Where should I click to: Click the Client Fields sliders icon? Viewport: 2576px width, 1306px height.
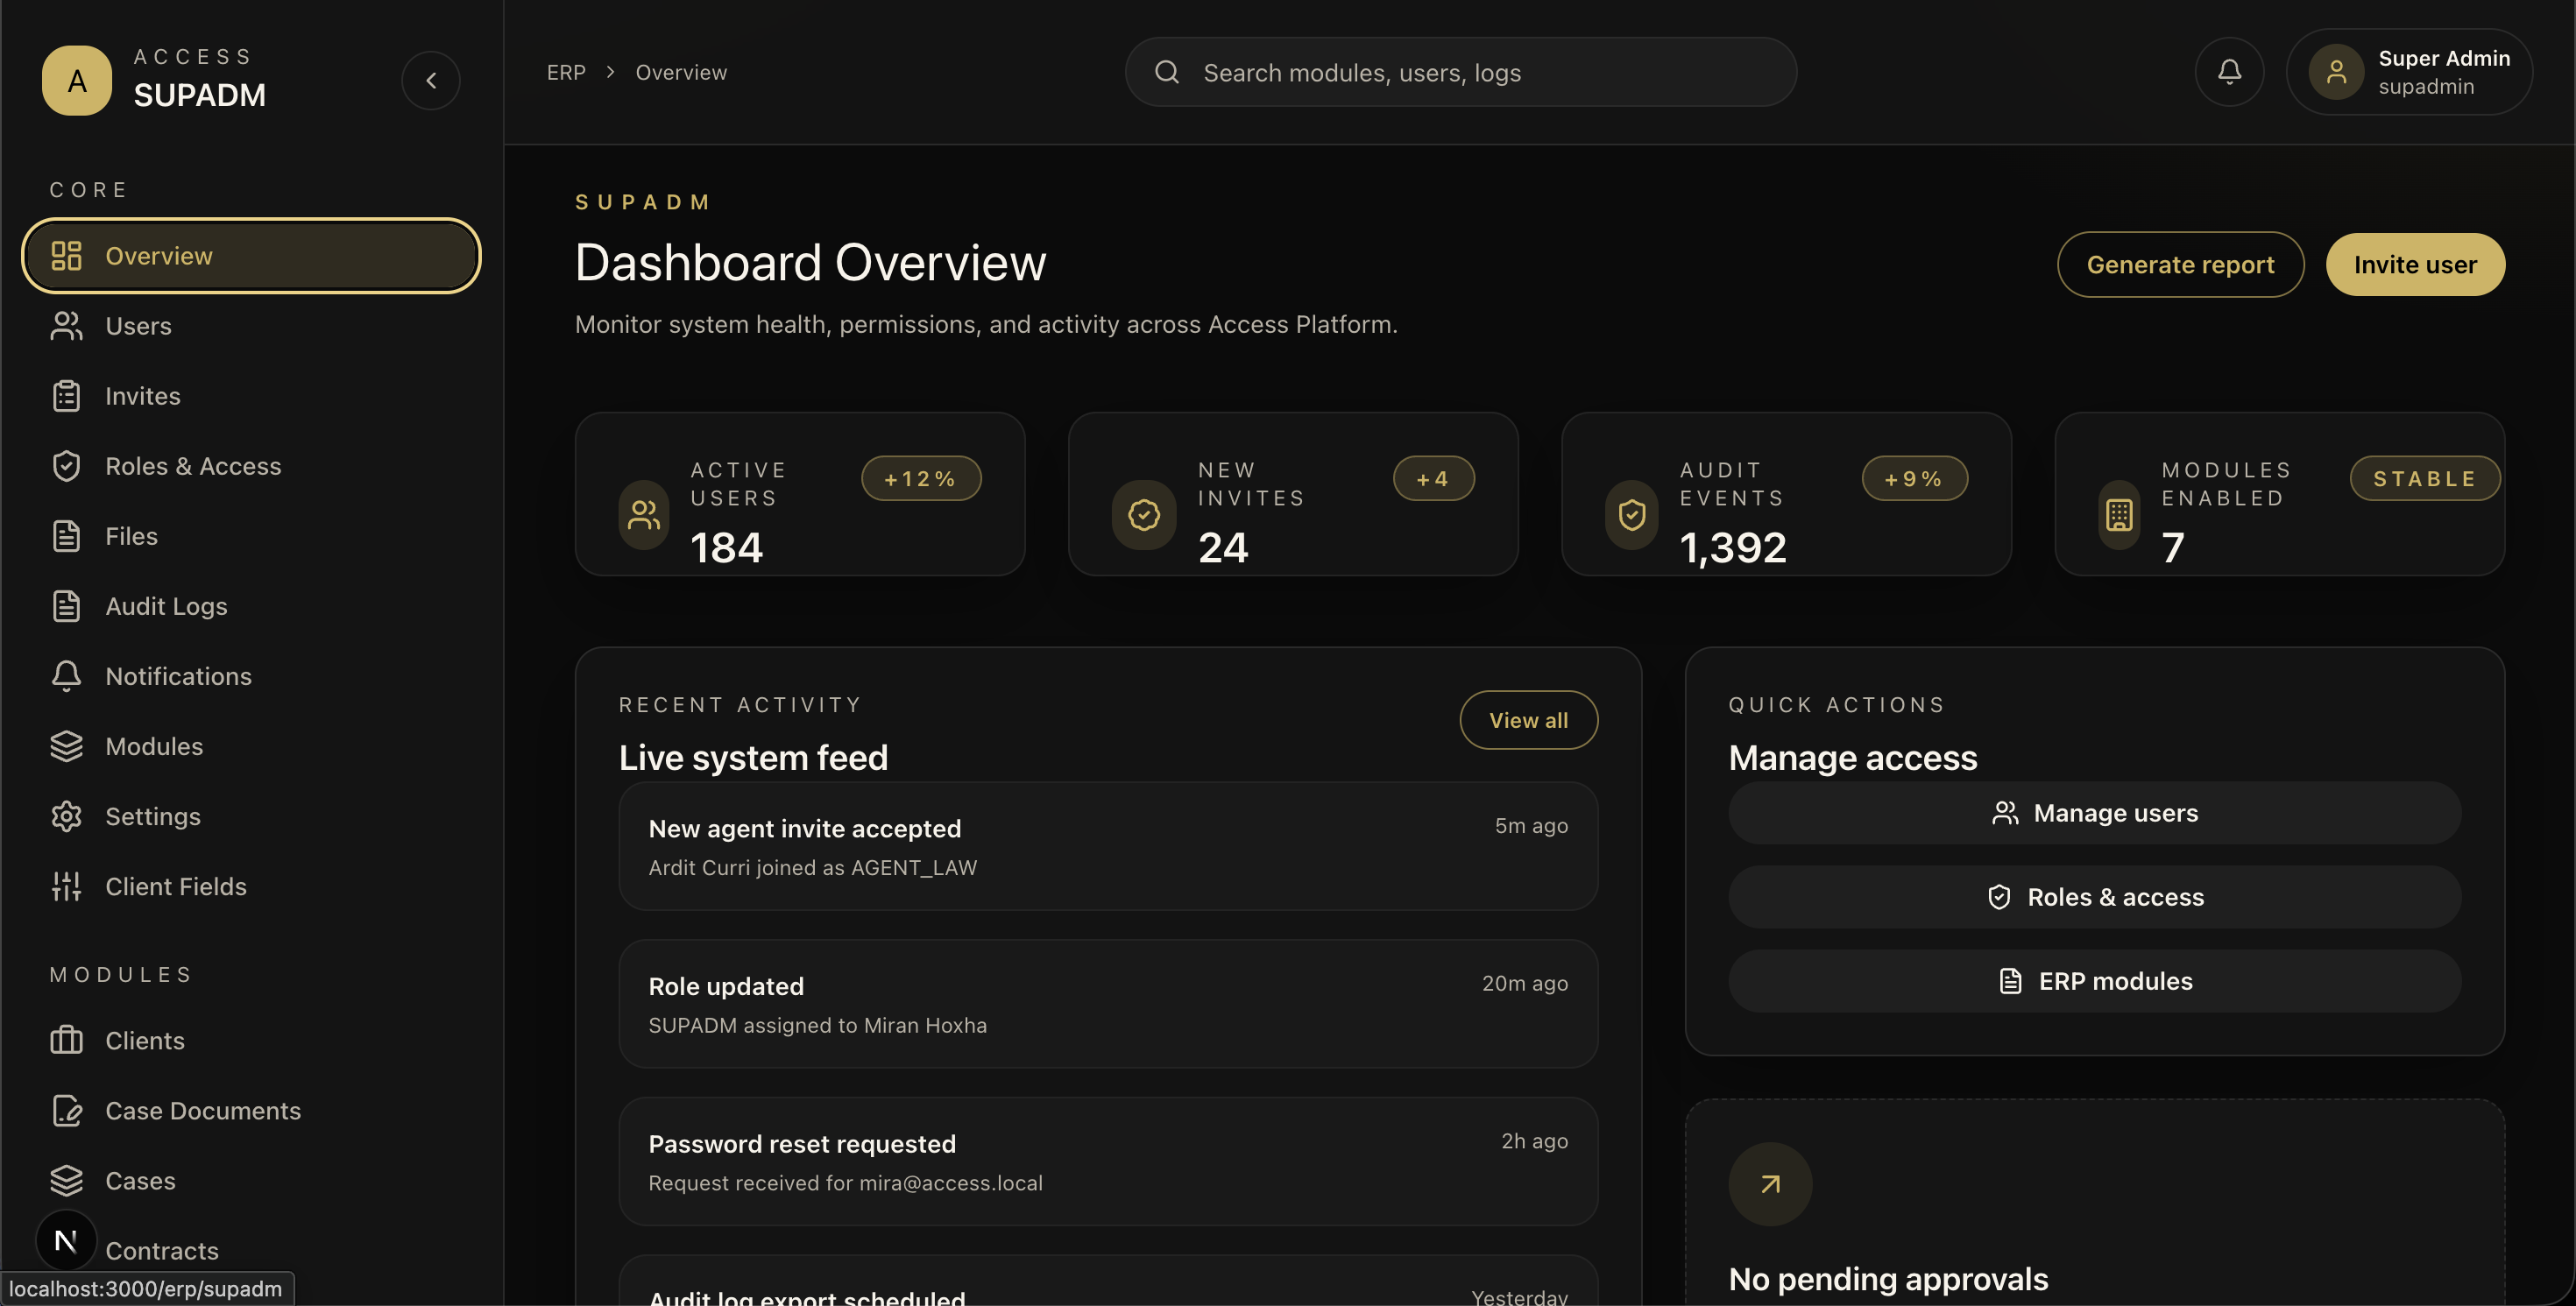pyautogui.click(x=66, y=886)
